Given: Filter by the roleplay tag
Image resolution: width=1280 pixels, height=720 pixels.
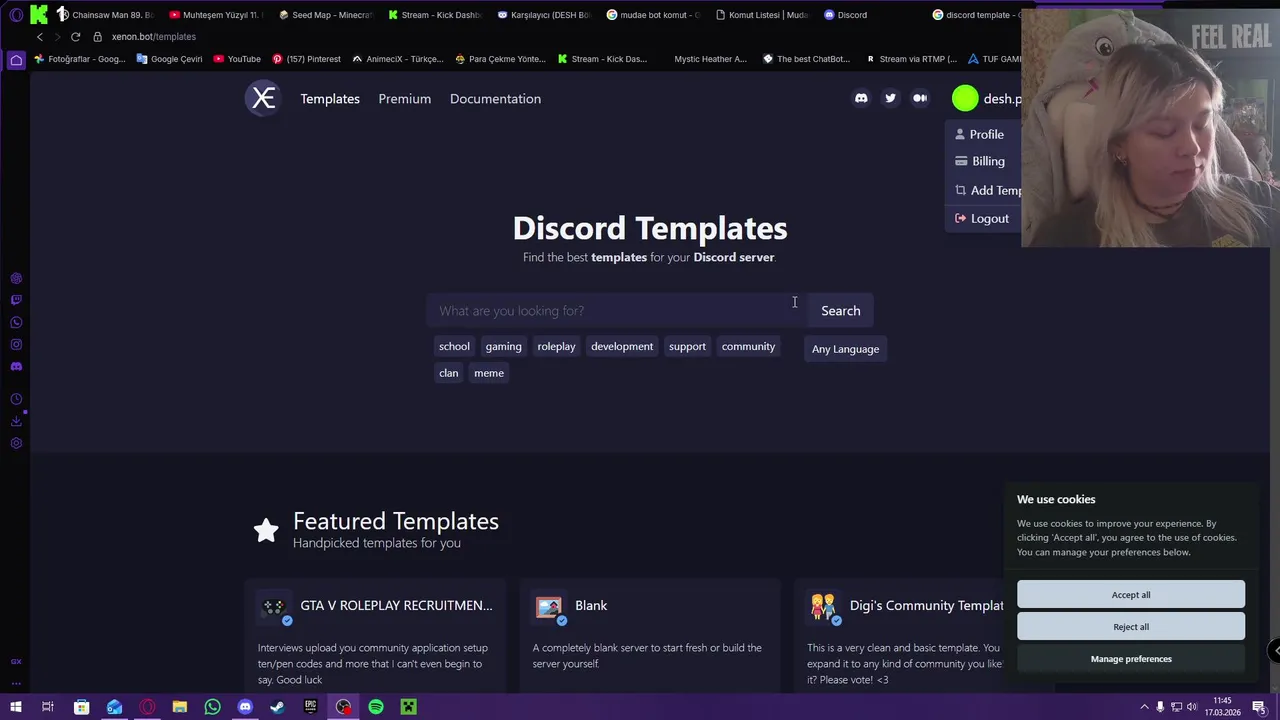Looking at the screenshot, I should (x=556, y=346).
